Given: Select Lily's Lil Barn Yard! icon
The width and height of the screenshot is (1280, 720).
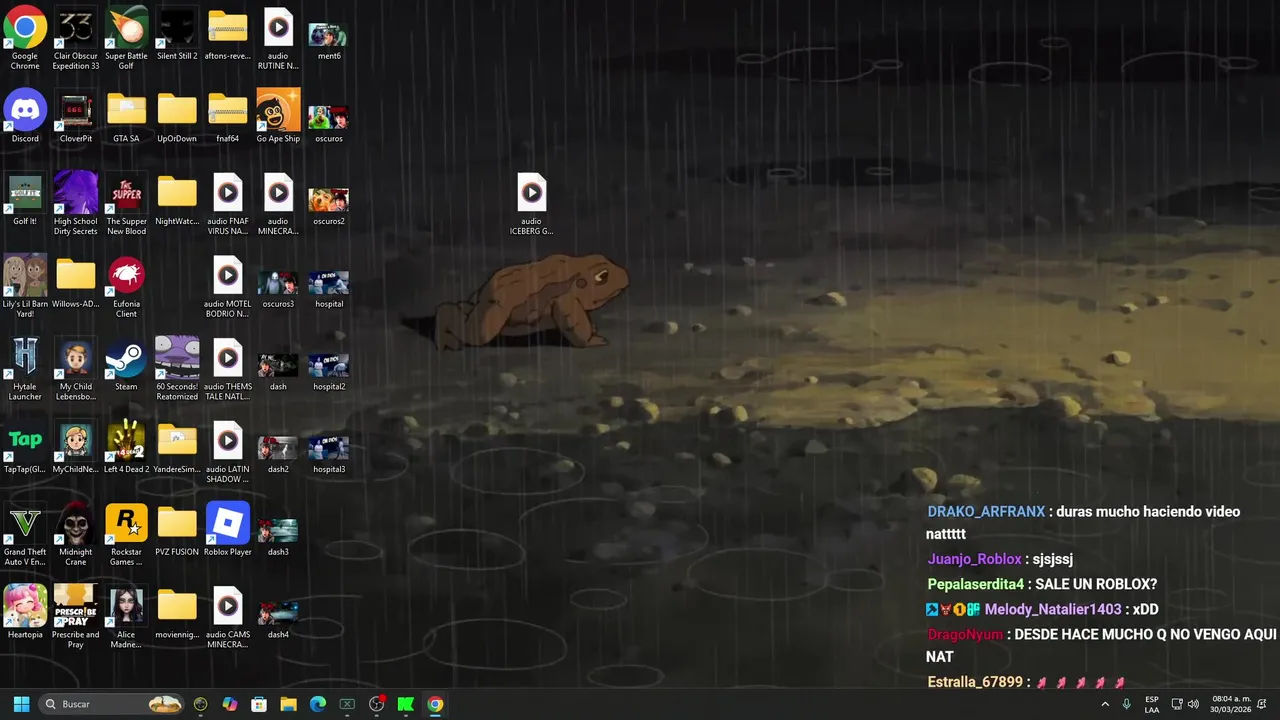Looking at the screenshot, I should 25,288.
